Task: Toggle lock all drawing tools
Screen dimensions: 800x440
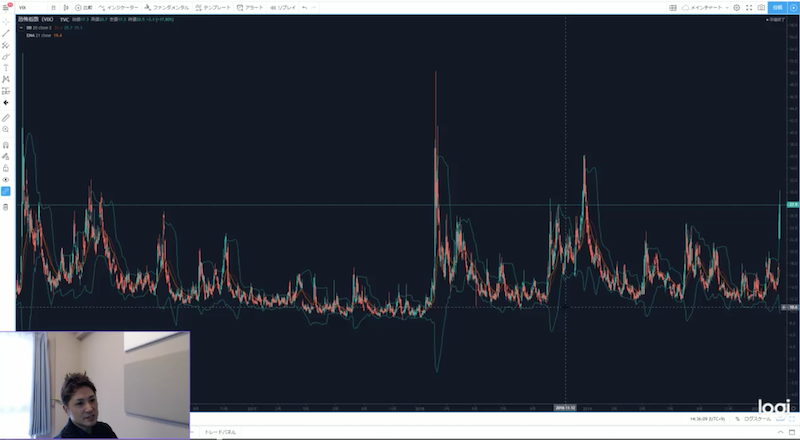Action: pyautogui.click(x=6, y=168)
